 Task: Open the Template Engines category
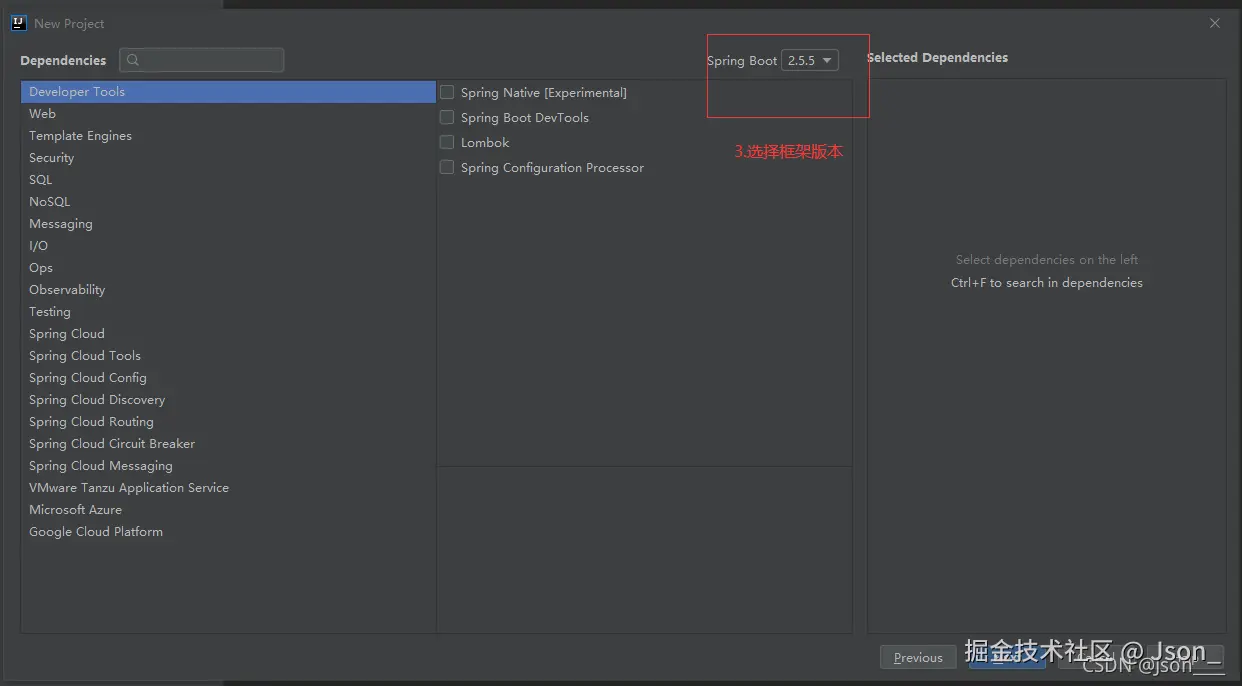coord(228,135)
